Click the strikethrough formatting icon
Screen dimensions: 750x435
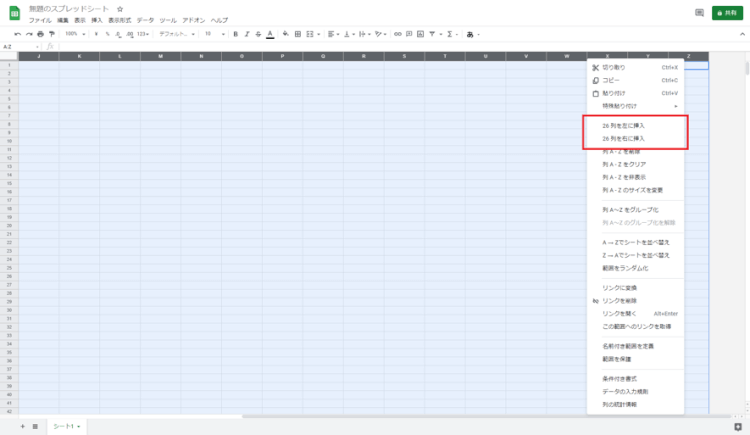point(258,33)
